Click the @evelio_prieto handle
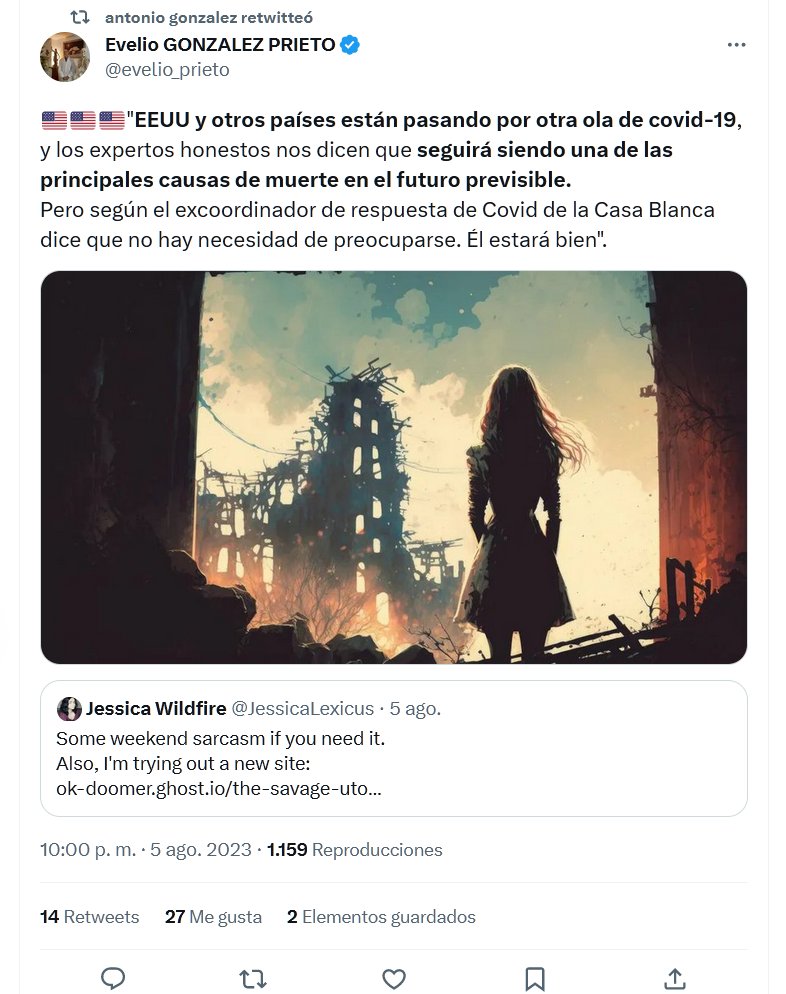The image size is (786, 994). coord(167,69)
